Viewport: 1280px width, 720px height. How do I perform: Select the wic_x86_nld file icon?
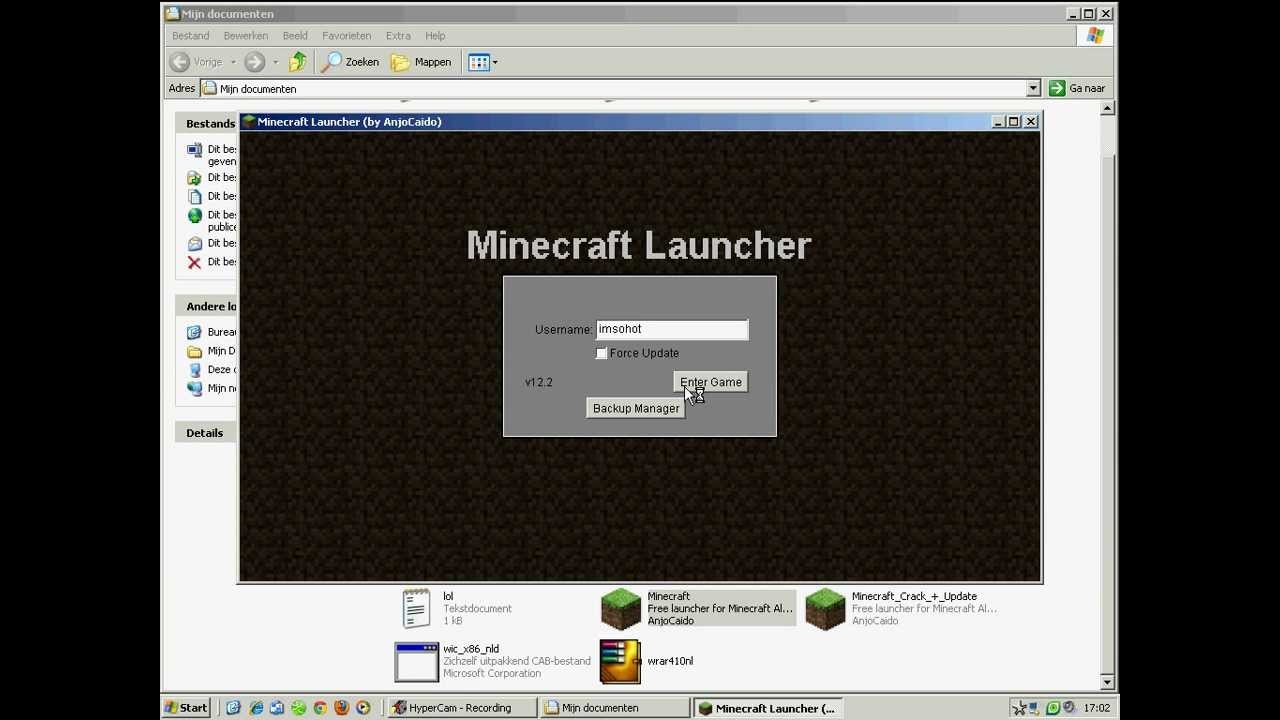pyautogui.click(x=417, y=661)
